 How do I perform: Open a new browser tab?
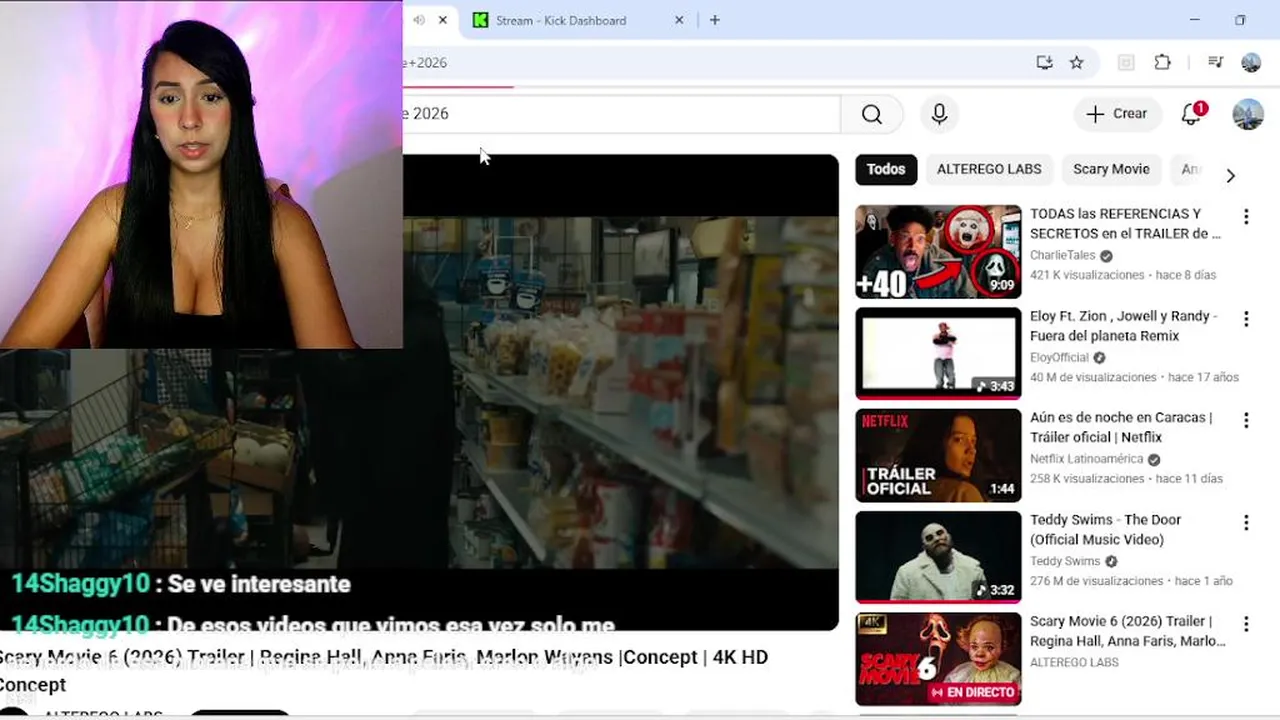pyautogui.click(x=714, y=20)
